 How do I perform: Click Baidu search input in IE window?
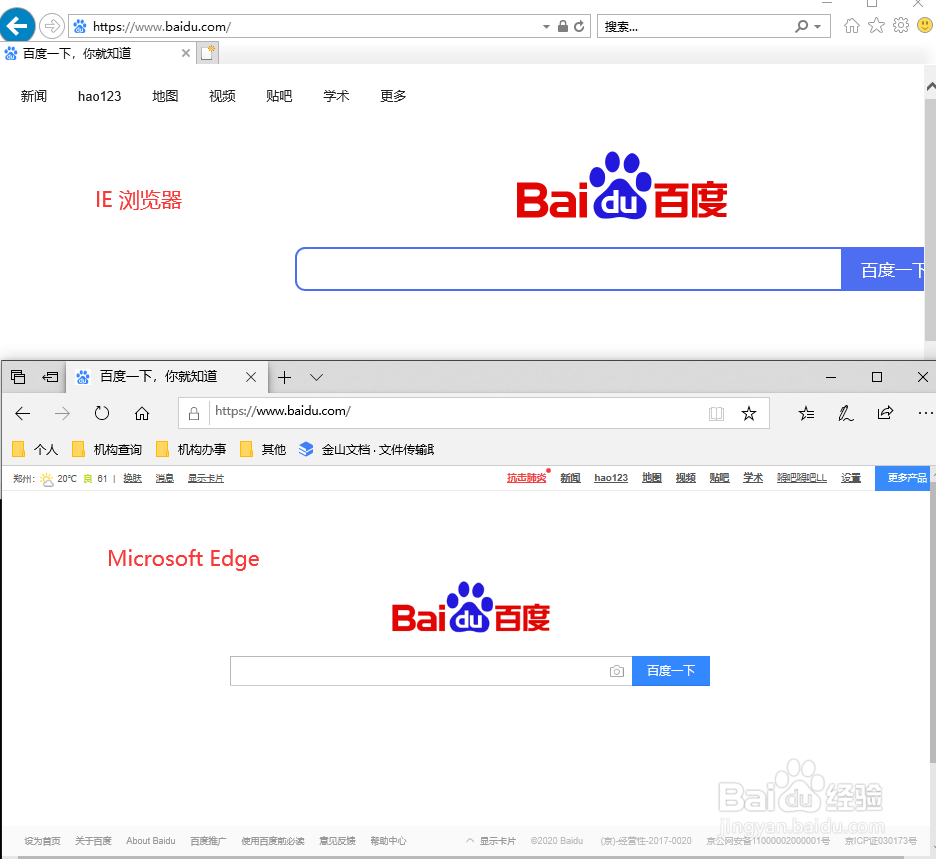[568, 269]
